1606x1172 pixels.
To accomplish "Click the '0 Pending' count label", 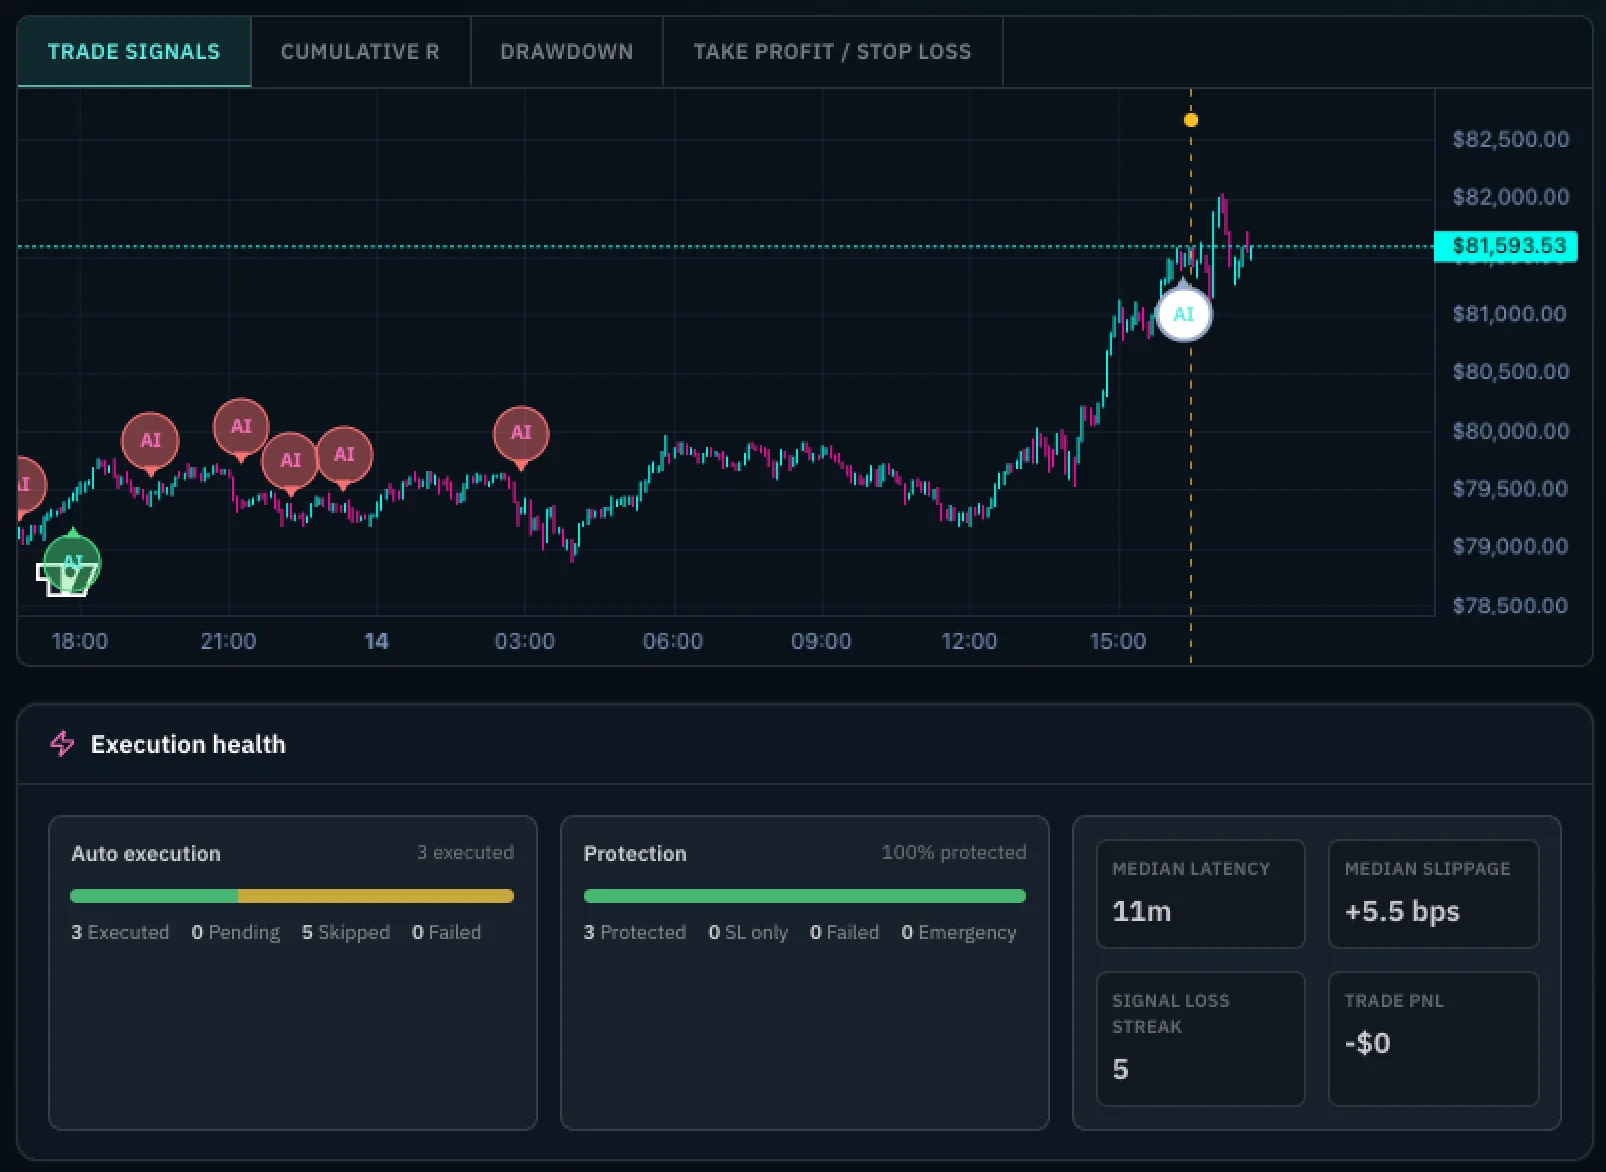I will [x=235, y=932].
